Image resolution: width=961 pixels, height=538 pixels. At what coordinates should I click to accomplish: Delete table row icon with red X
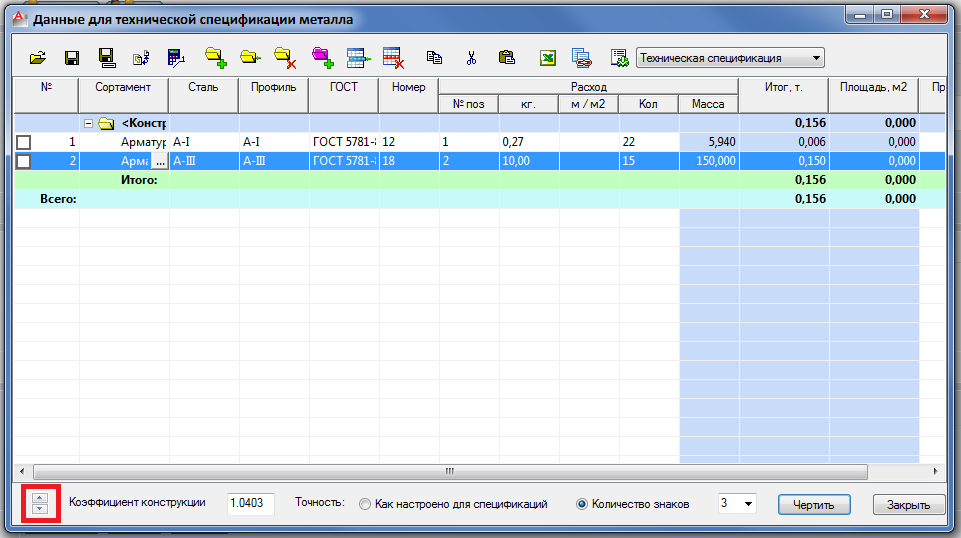coord(392,58)
